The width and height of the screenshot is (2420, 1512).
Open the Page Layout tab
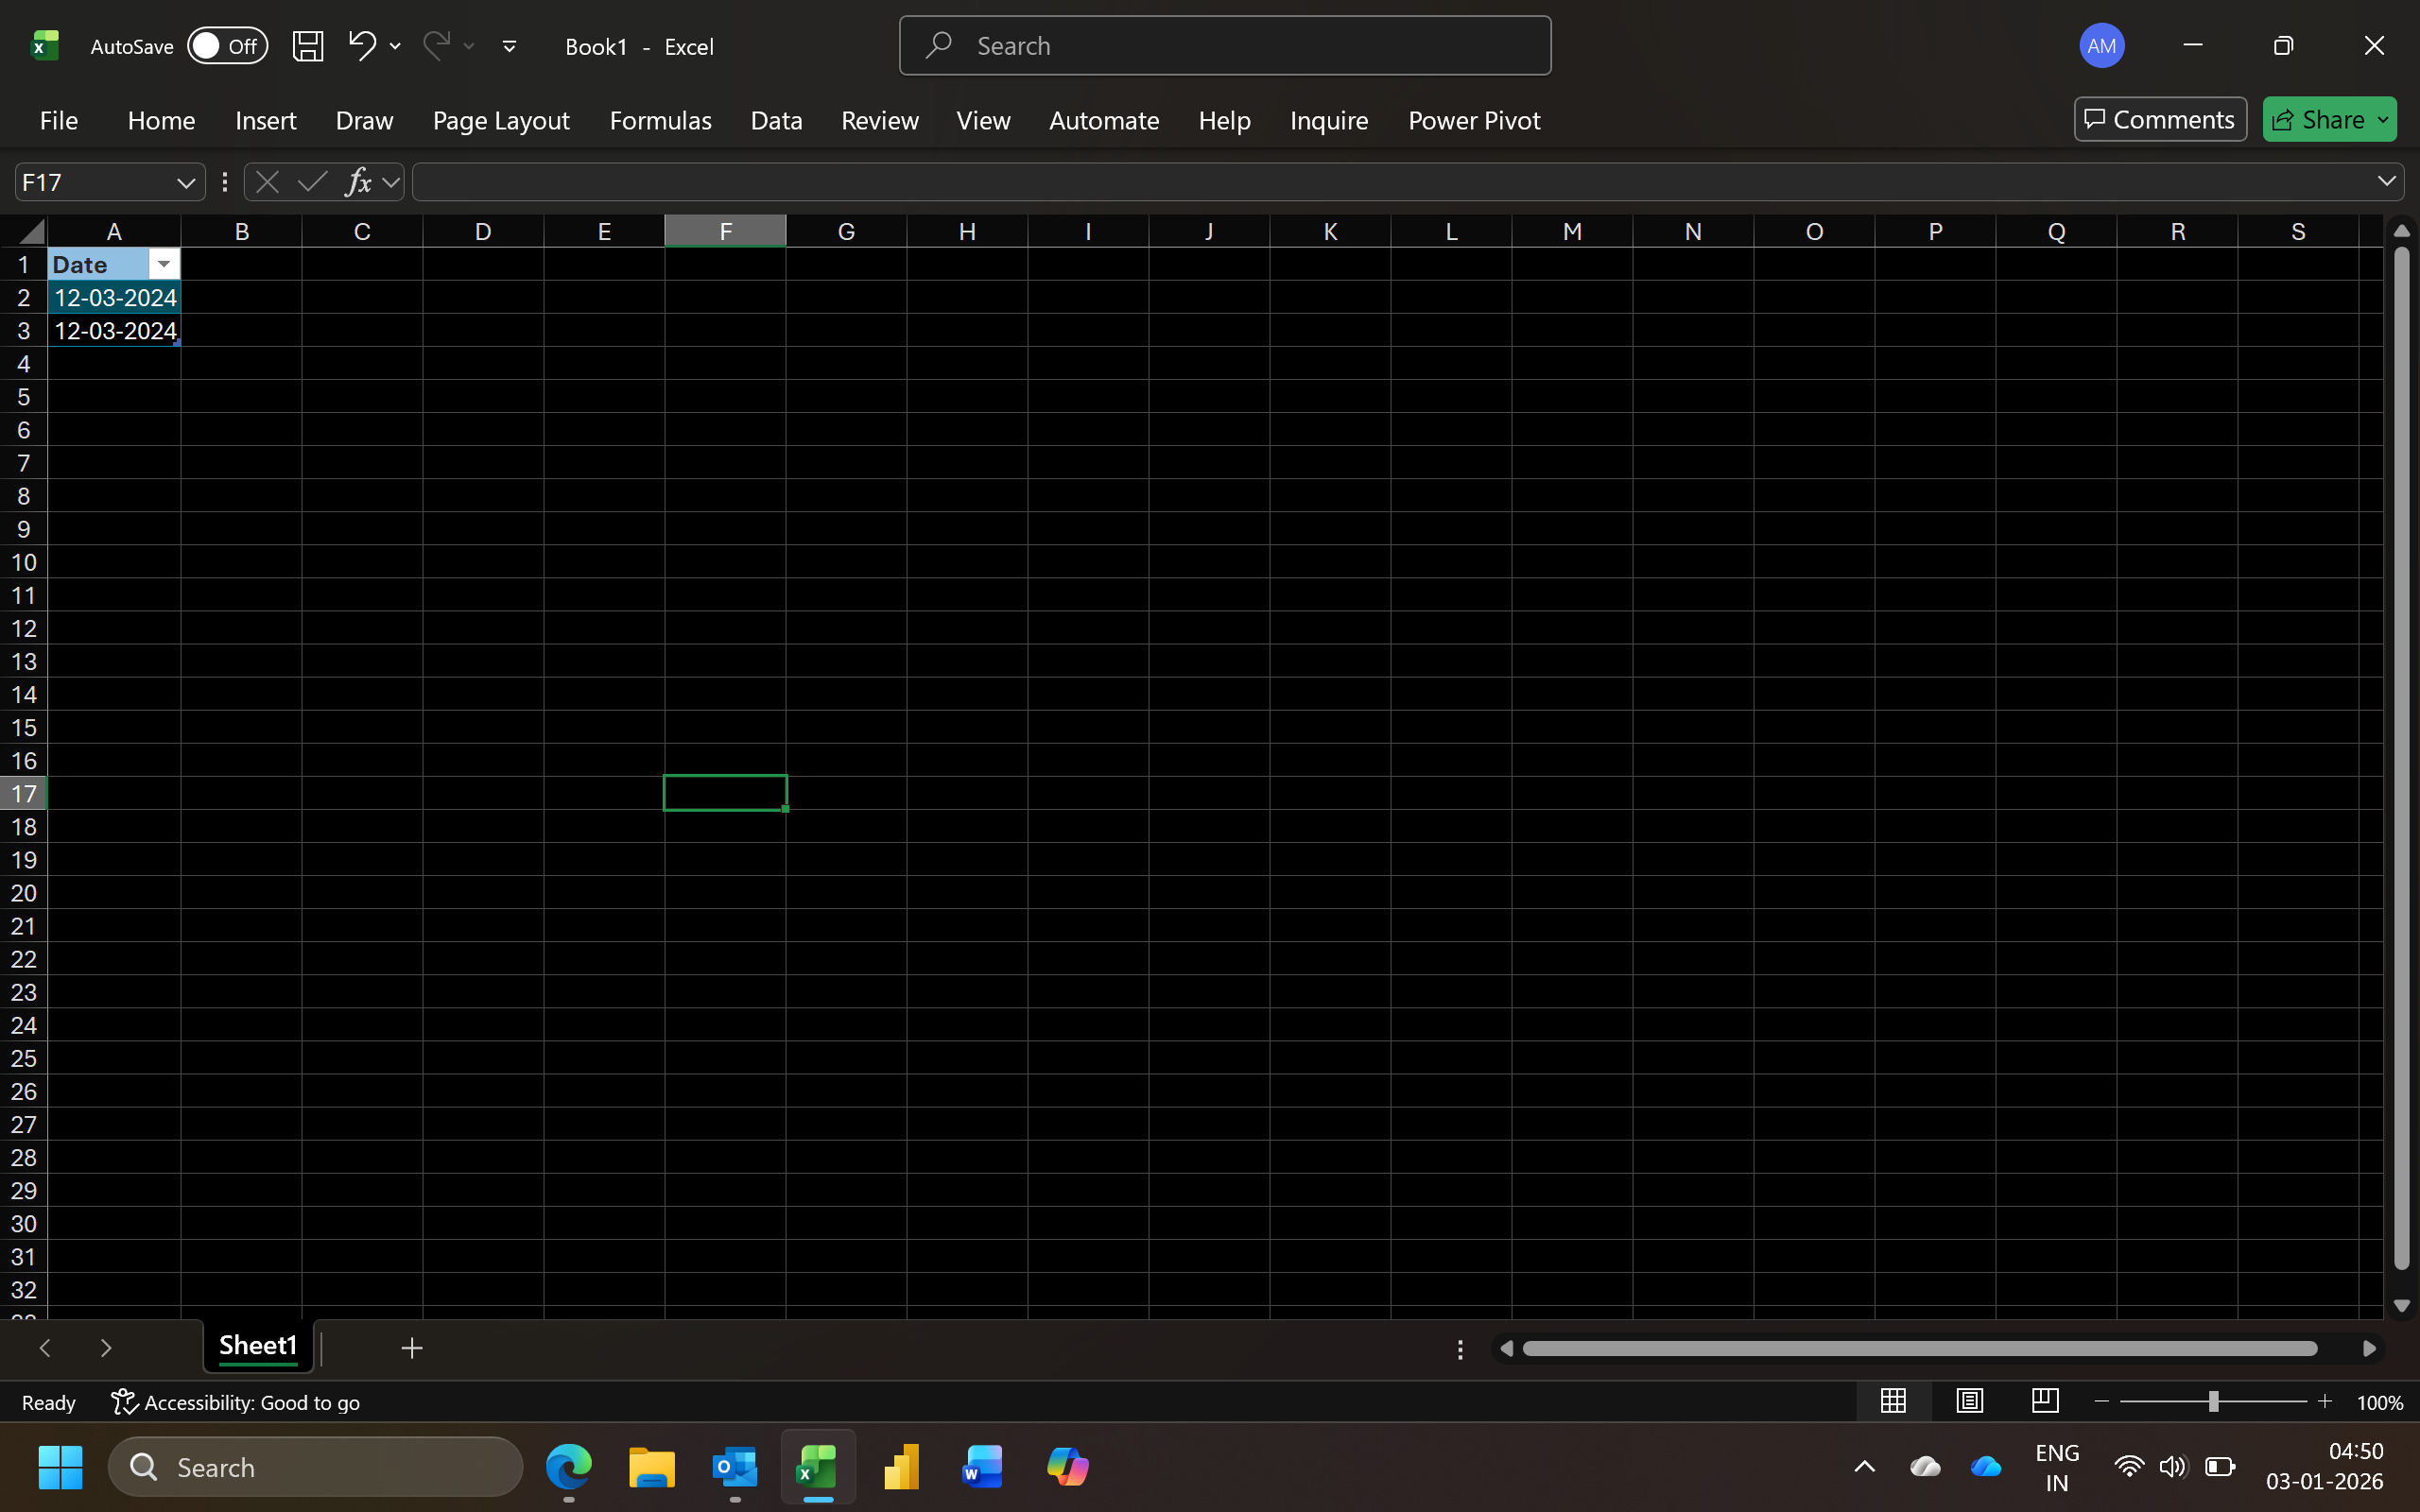(501, 120)
